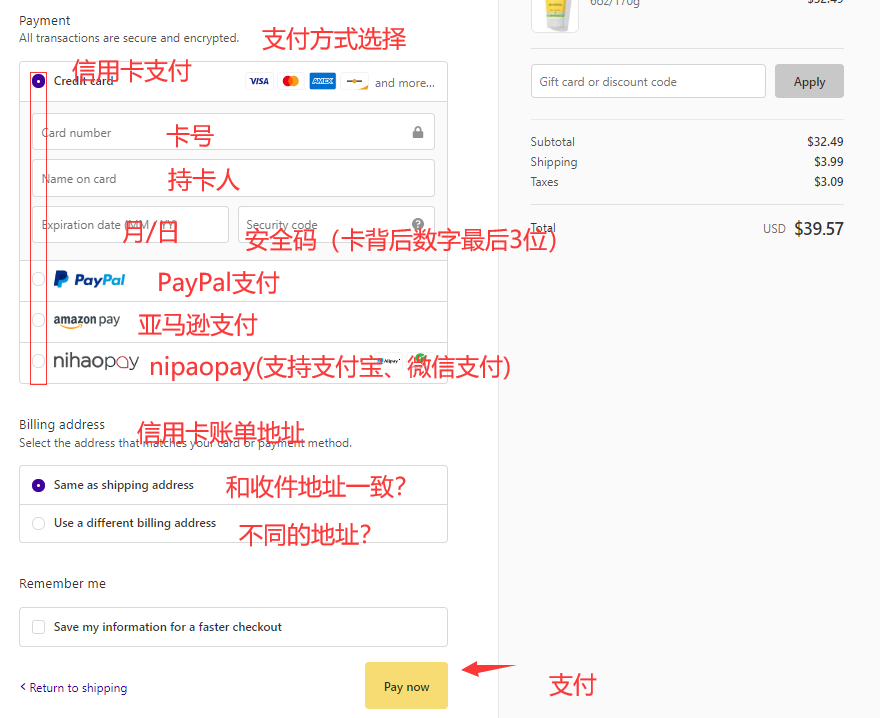Click the lock icon in Card number
Image resolution: width=880 pixels, height=718 pixels.
click(418, 132)
